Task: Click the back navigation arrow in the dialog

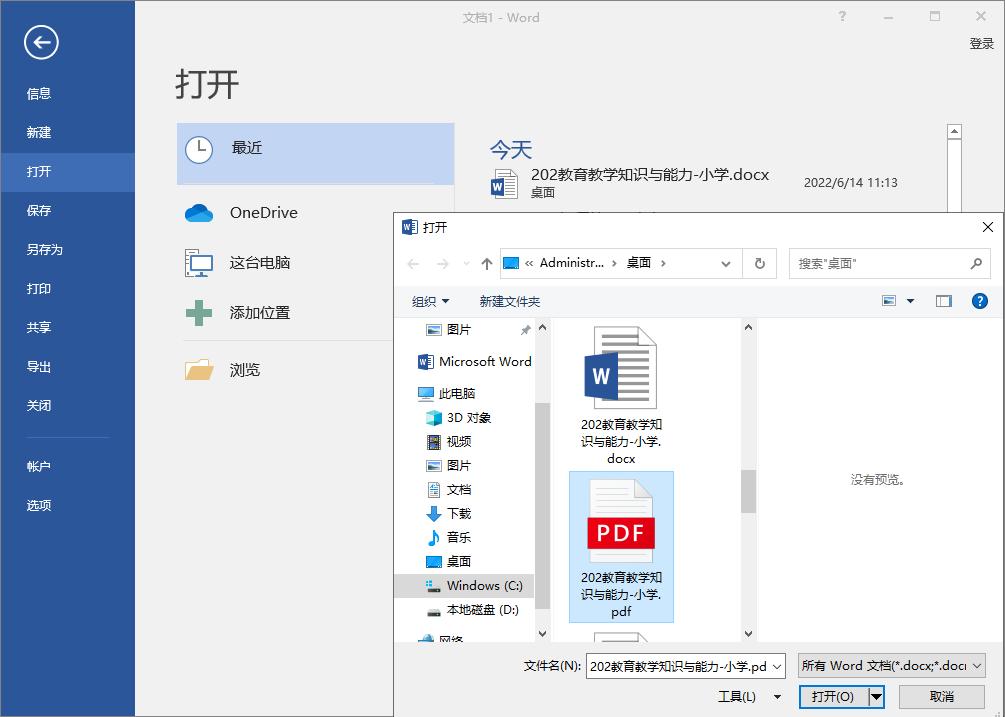Action: point(413,263)
